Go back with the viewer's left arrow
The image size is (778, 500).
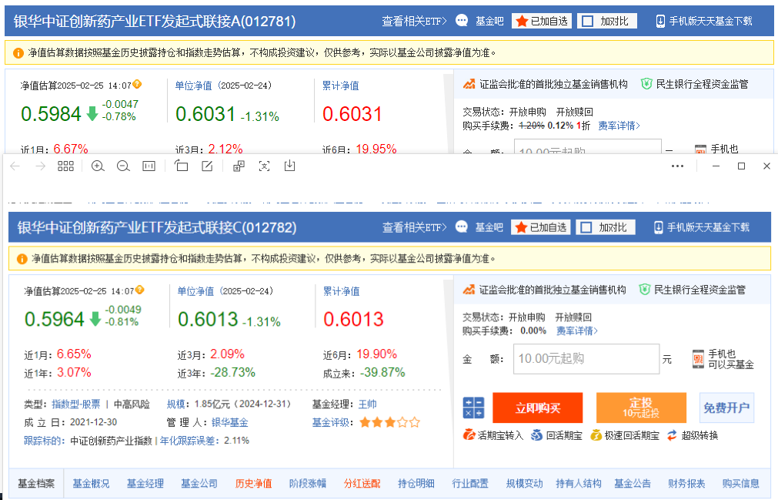pos(15,166)
